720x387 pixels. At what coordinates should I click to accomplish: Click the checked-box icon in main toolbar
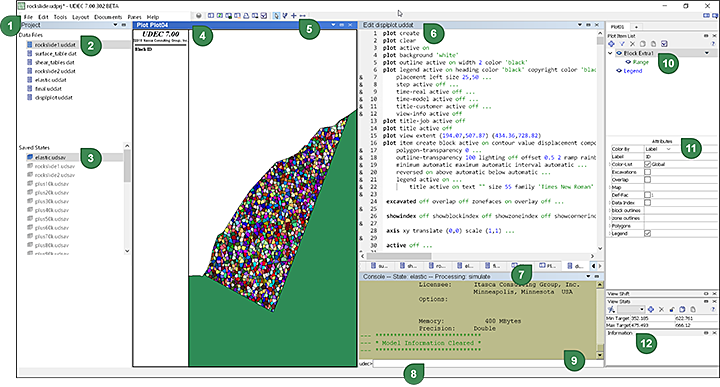click(264, 16)
